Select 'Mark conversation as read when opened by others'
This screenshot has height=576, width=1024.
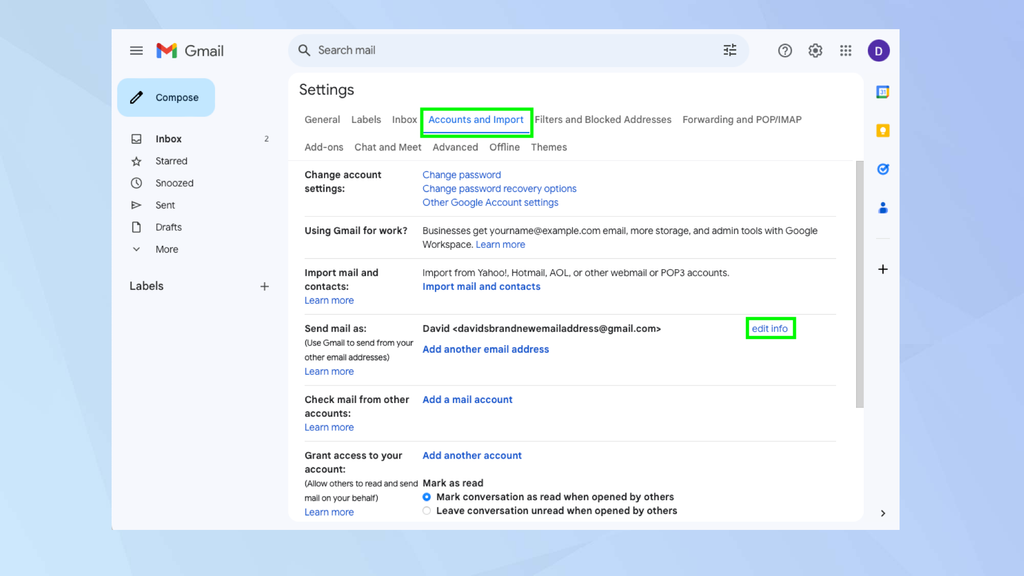428,496
